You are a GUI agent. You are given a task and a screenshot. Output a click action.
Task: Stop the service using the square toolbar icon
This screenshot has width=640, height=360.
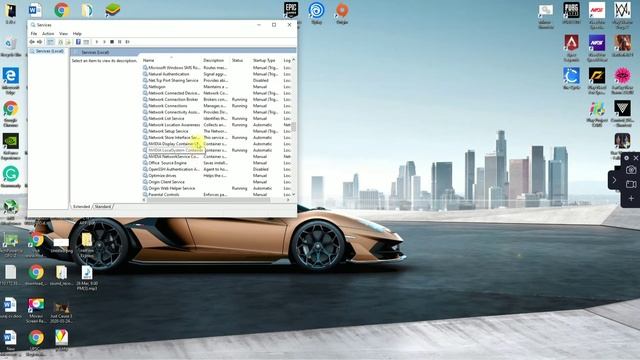(x=112, y=42)
